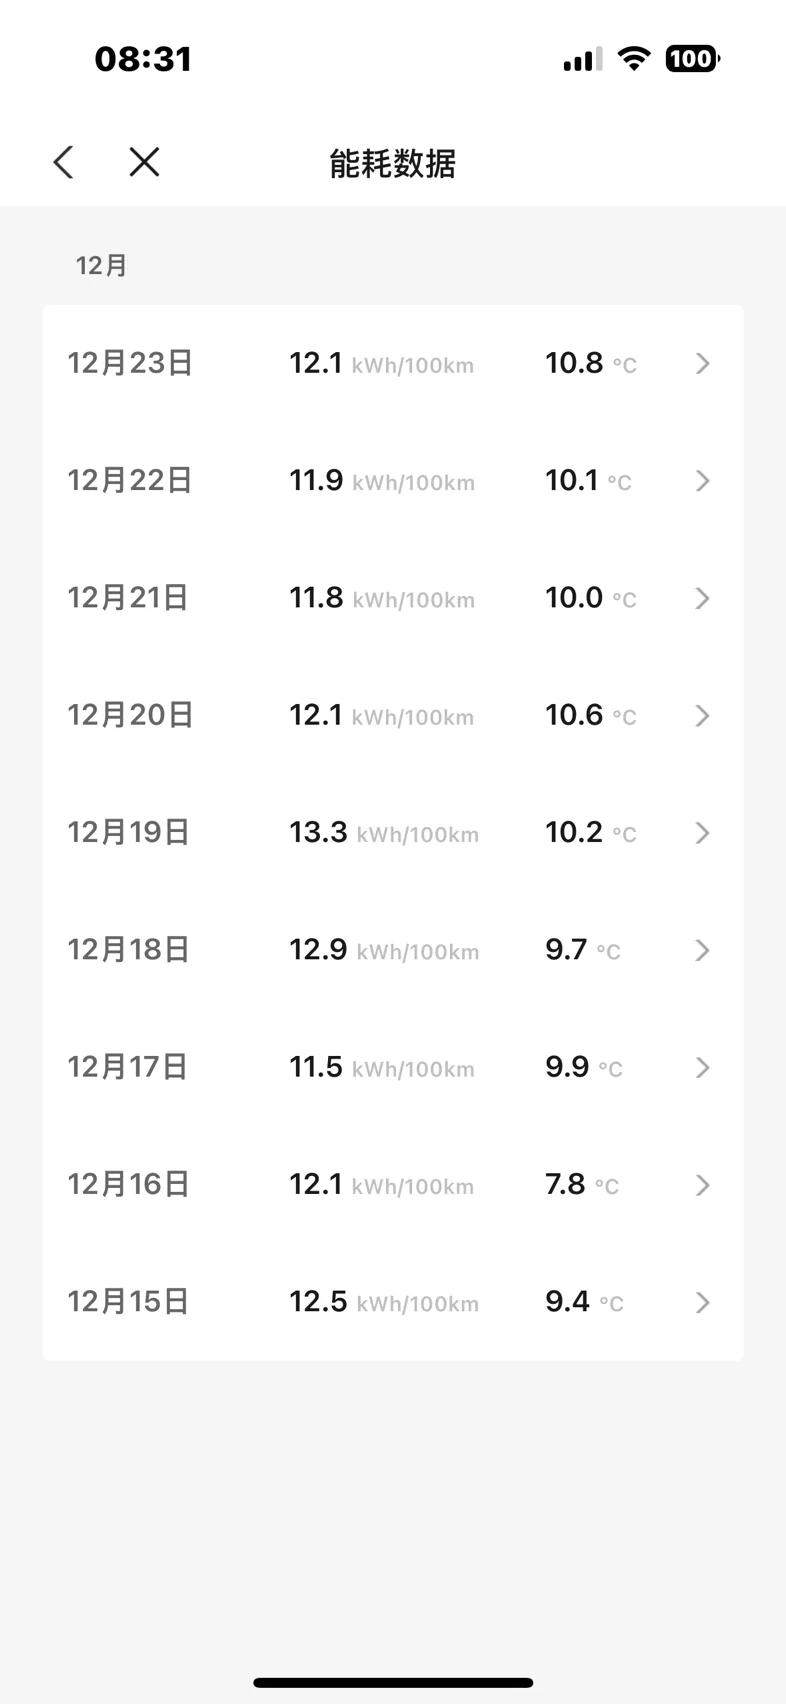The width and height of the screenshot is (786, 1704).
Task: Tap the battery indicator icon
Action: pyautogui.click(x=692, y=59)
